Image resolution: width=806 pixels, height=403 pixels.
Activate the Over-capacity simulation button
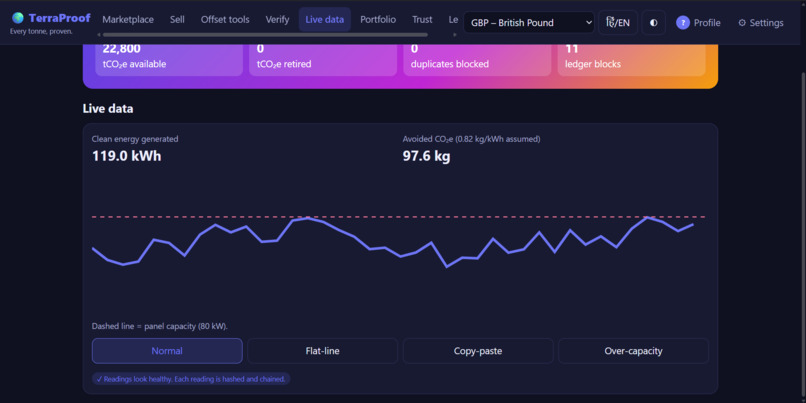click(633, 351)
